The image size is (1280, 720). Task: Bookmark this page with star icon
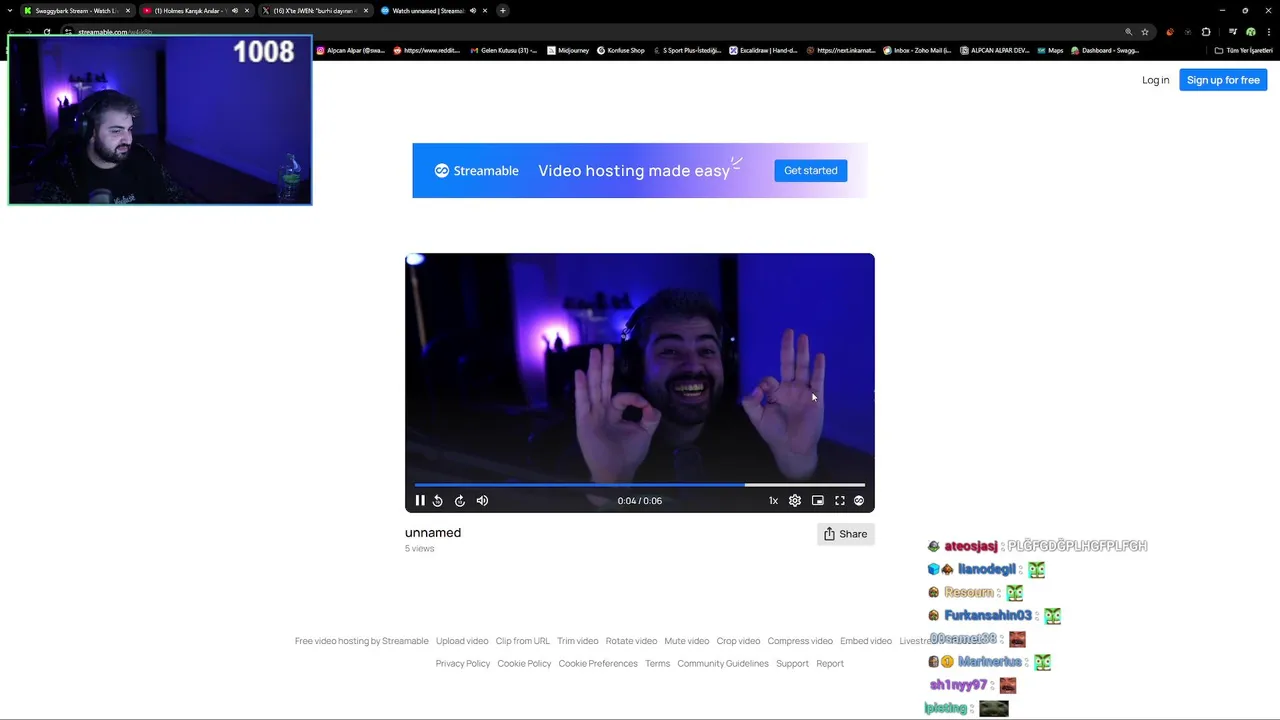(x=1145, y=32)
